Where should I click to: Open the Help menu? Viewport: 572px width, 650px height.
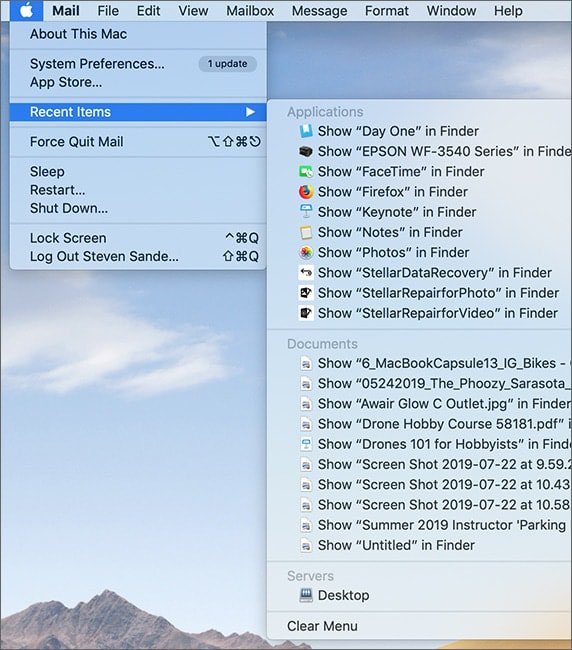pyautogui.click(x=508, y=11)
